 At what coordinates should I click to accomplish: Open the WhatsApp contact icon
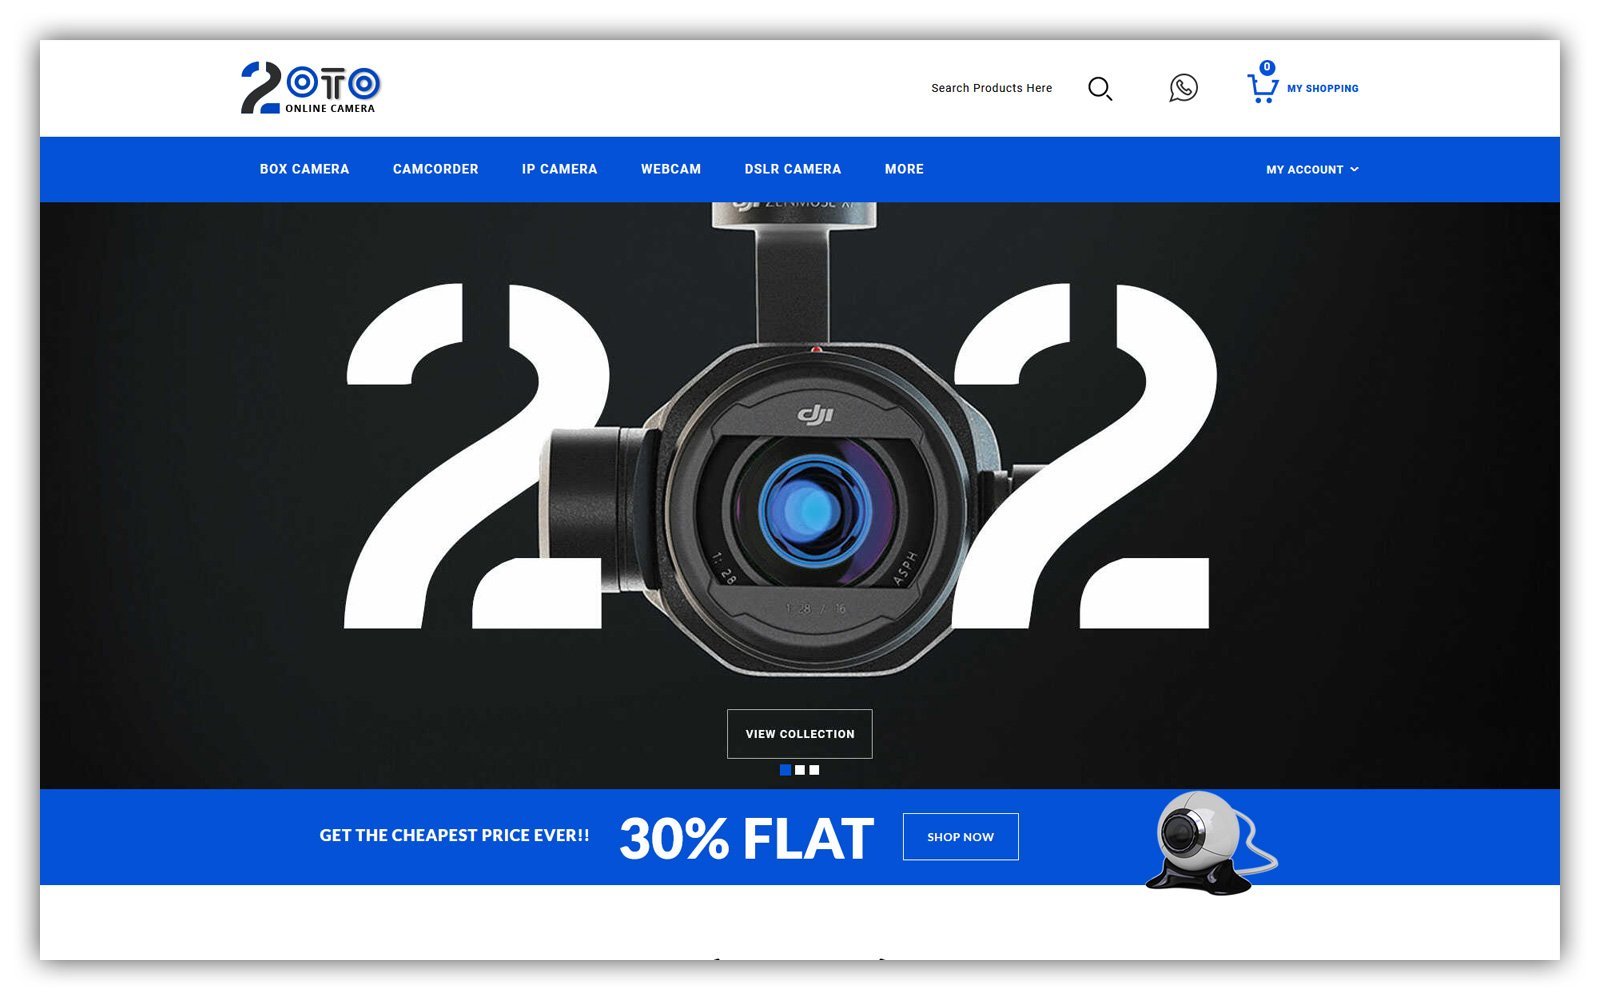1183,88
